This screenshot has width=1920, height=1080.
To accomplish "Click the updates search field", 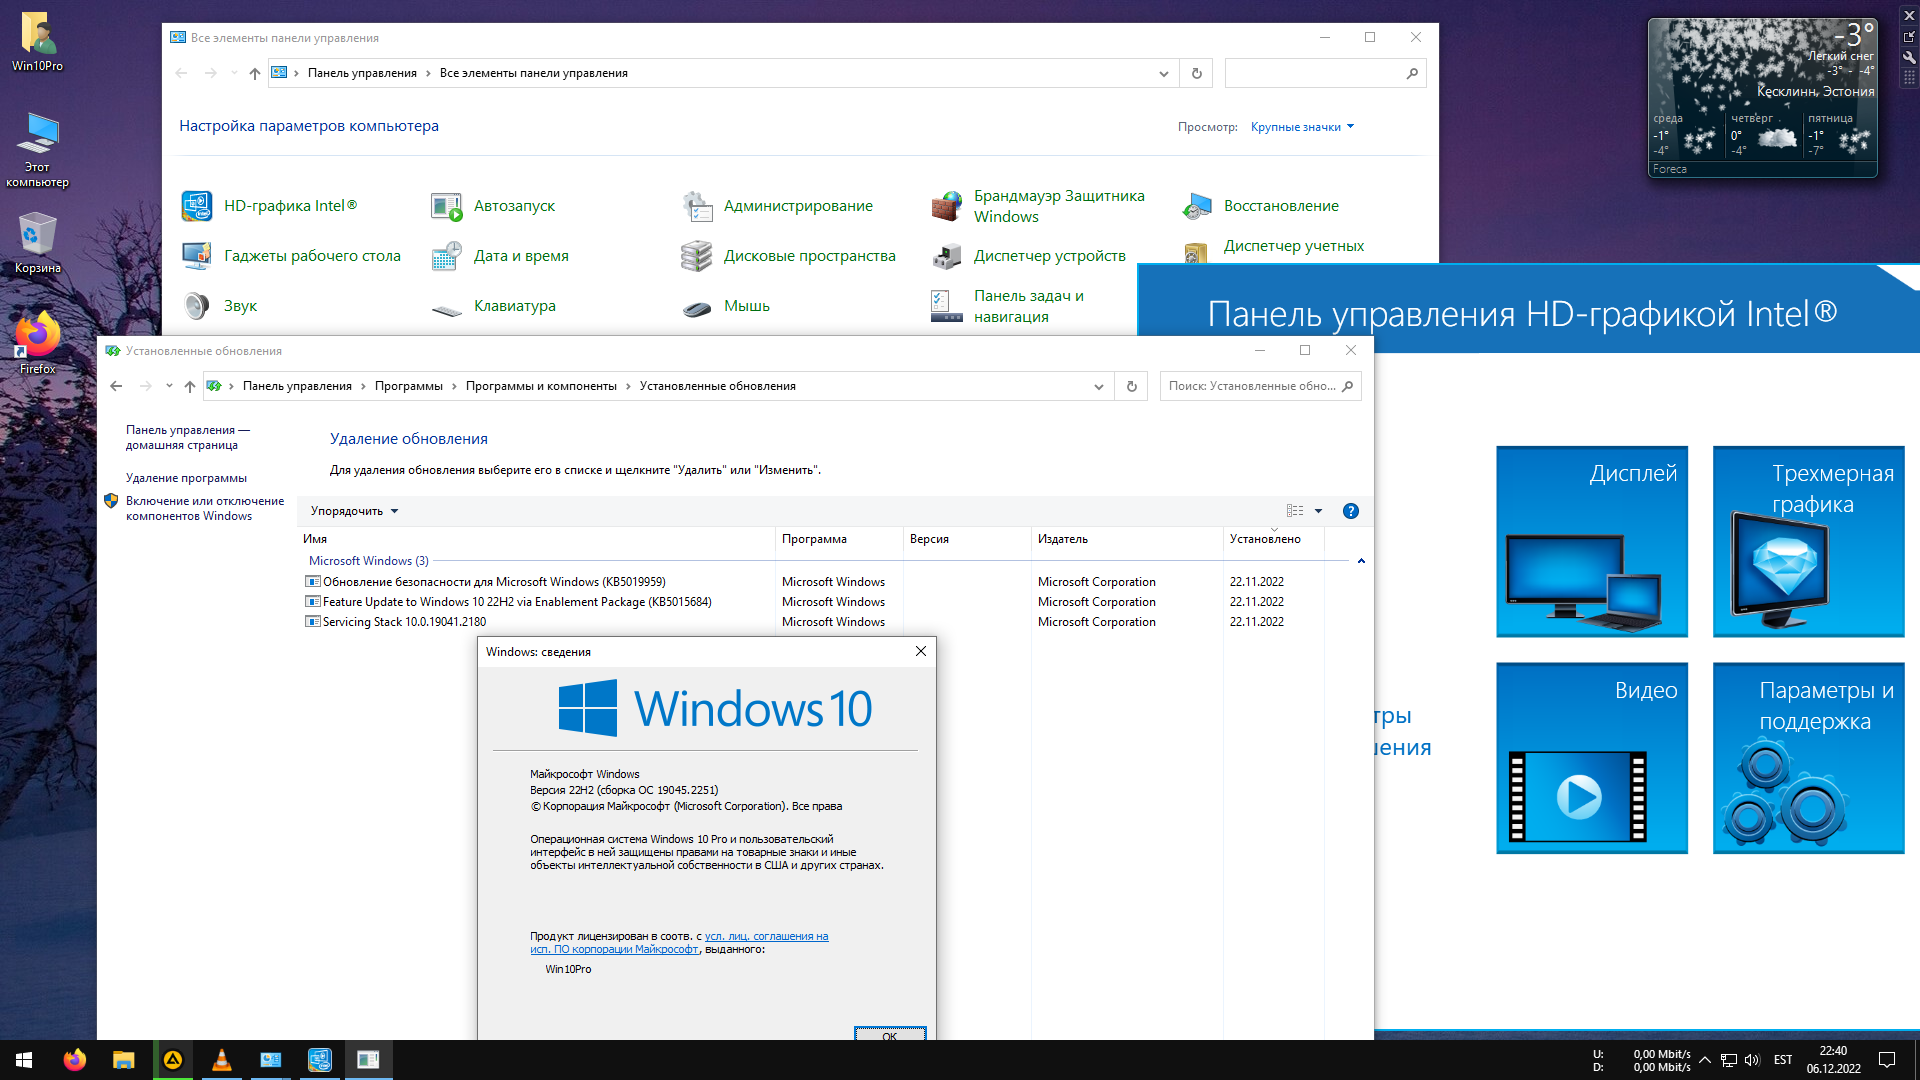I will 1260,386.
